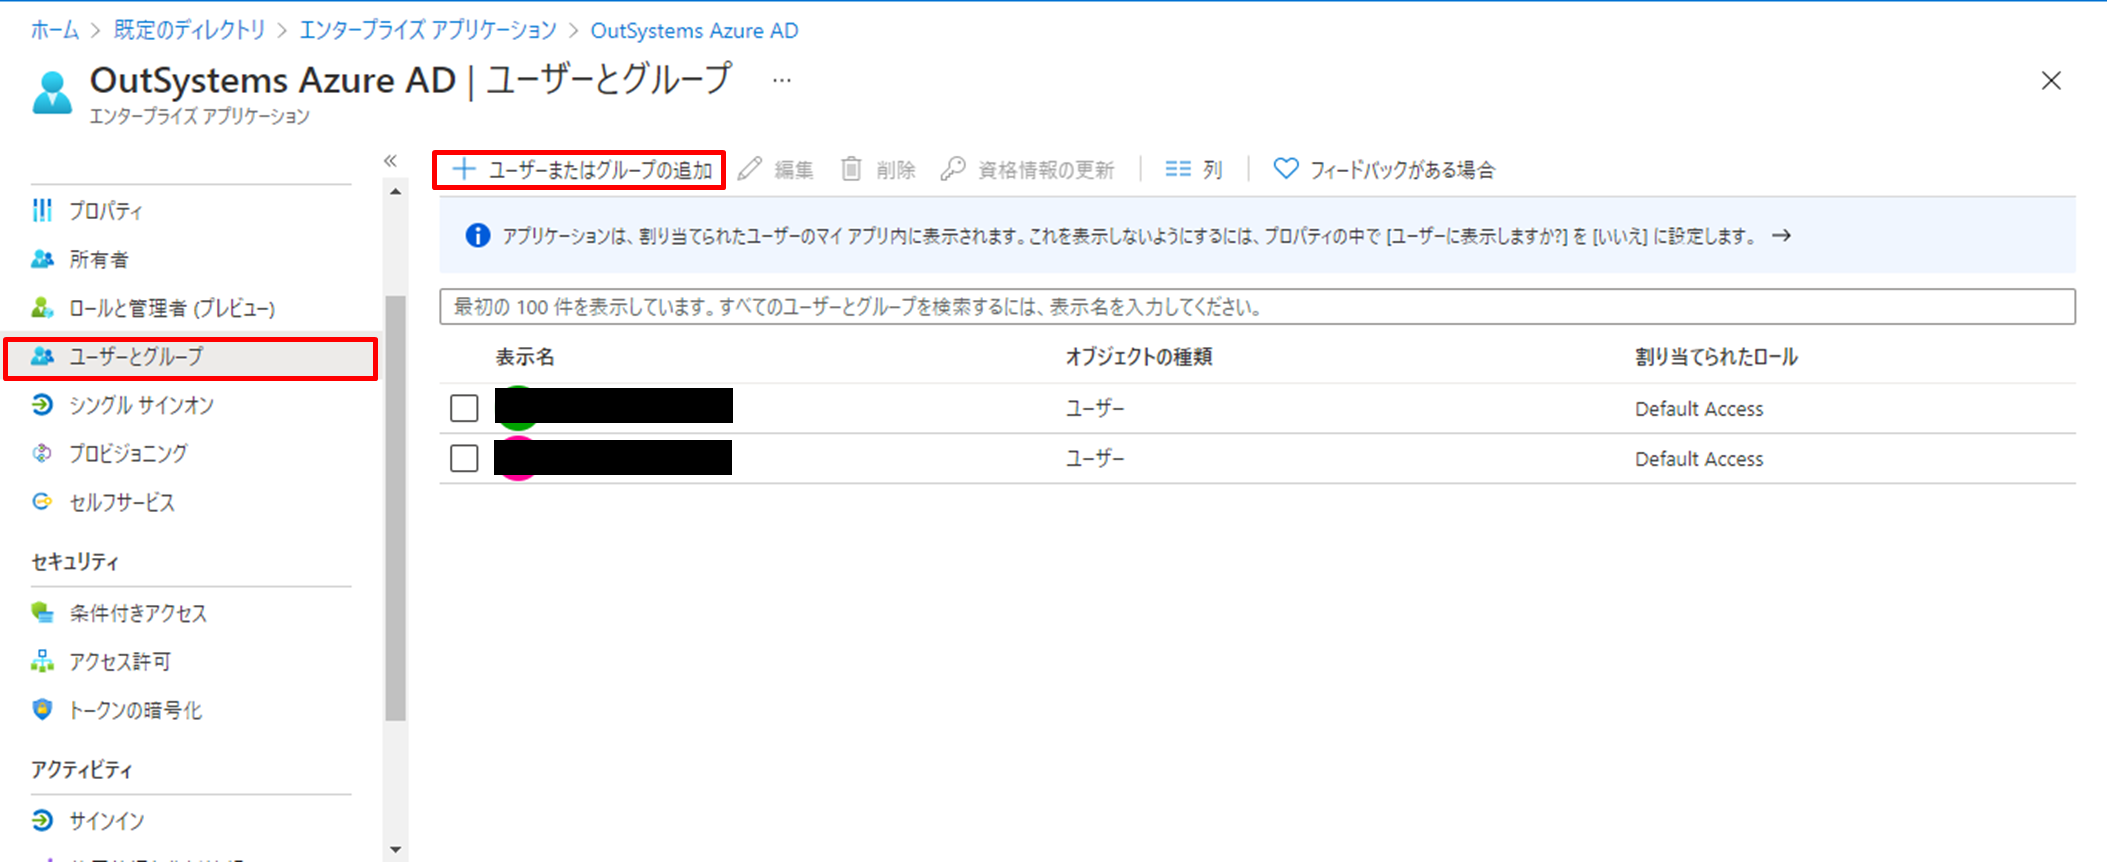Image resolution: width=2107 pixels, height=862 pixels.
Task: Check the second user row checkbox
Action: [x=464, y=458]
